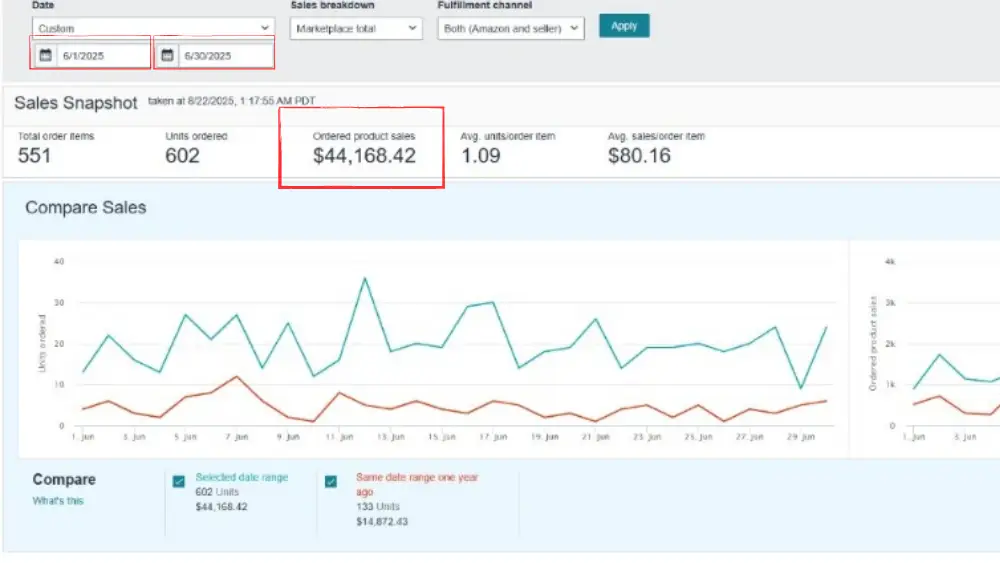1000x563 pixels.
Task: Click the highest peak of the teal units line
Action: point(365,278)
